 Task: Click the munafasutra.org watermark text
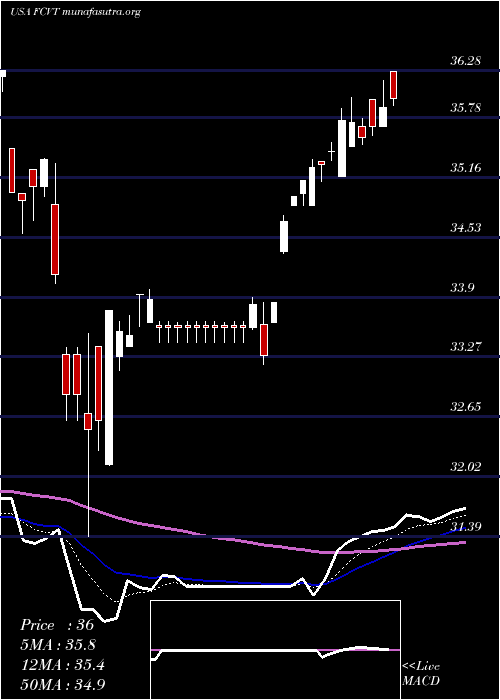[101, 12]
